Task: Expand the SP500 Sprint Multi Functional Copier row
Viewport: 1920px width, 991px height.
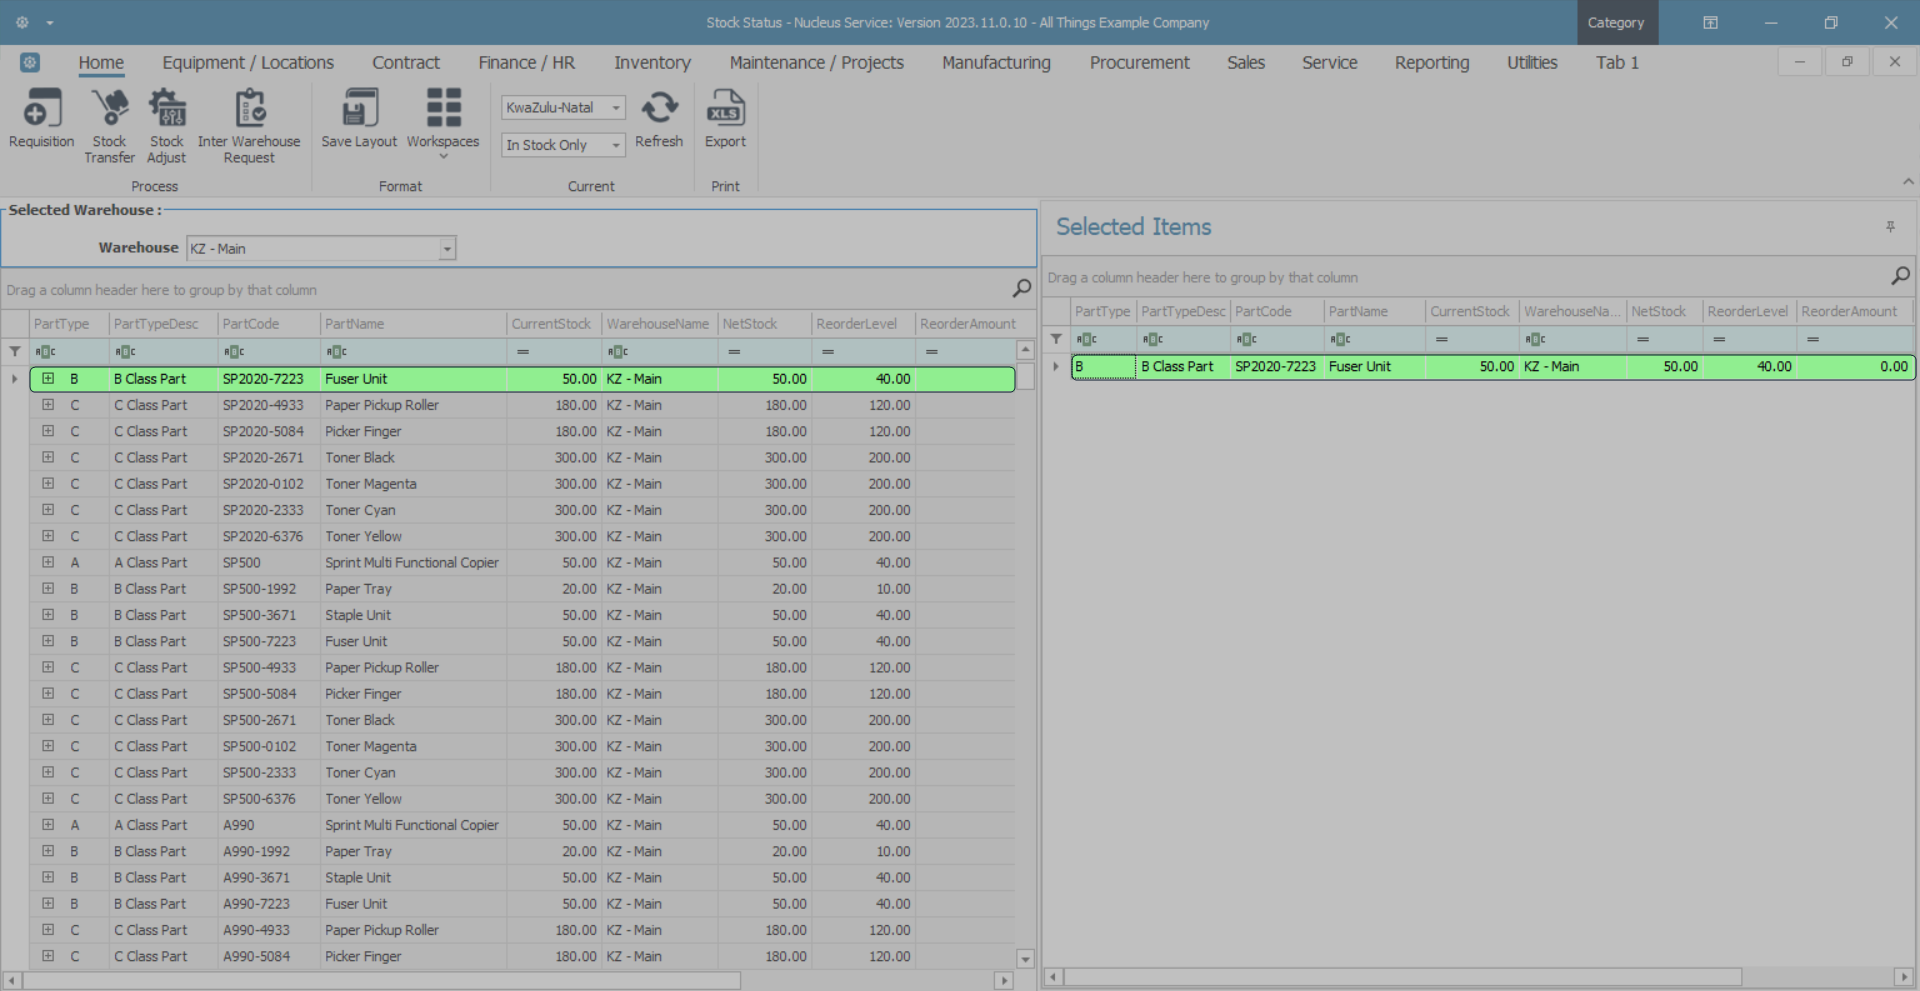Action: tap(48, 562)
